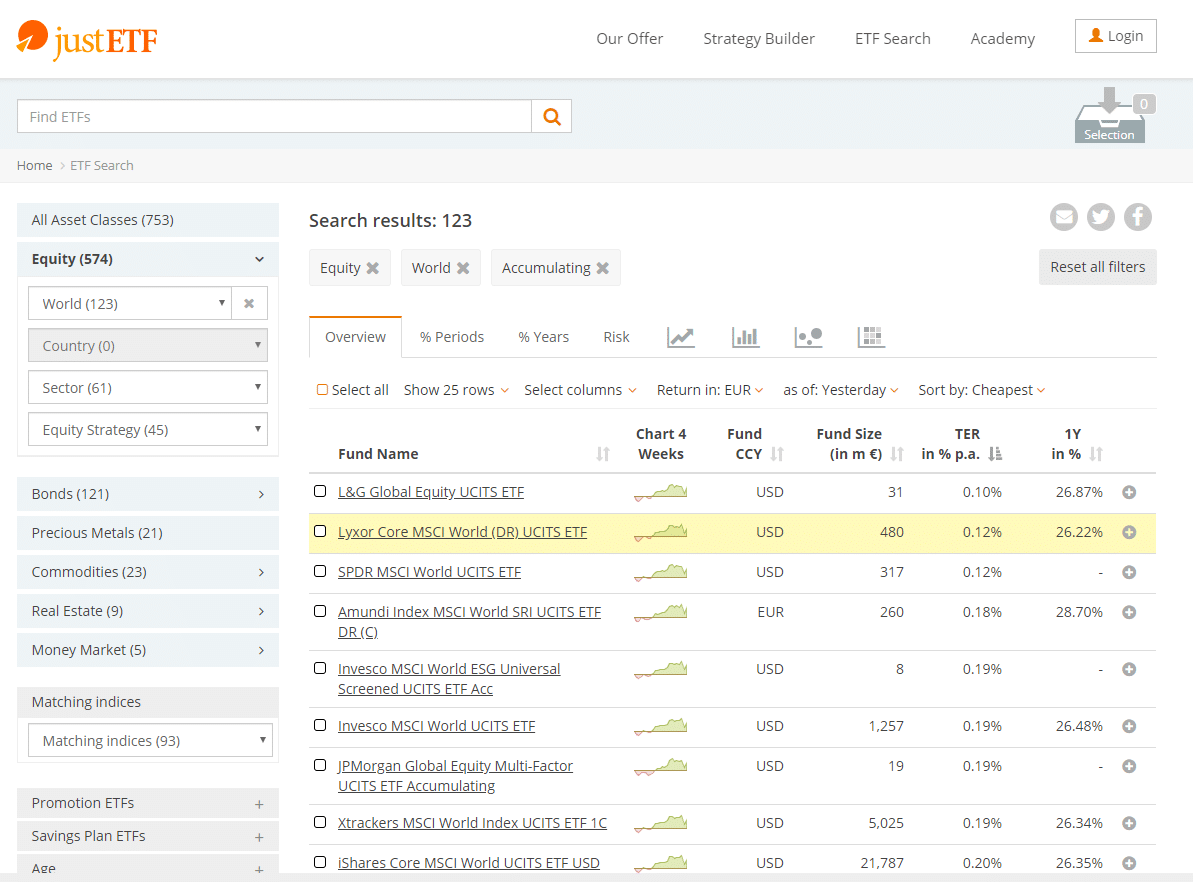
Task: Open the Equity Strategy (45) dropdown
Action: tap(148, 429)
